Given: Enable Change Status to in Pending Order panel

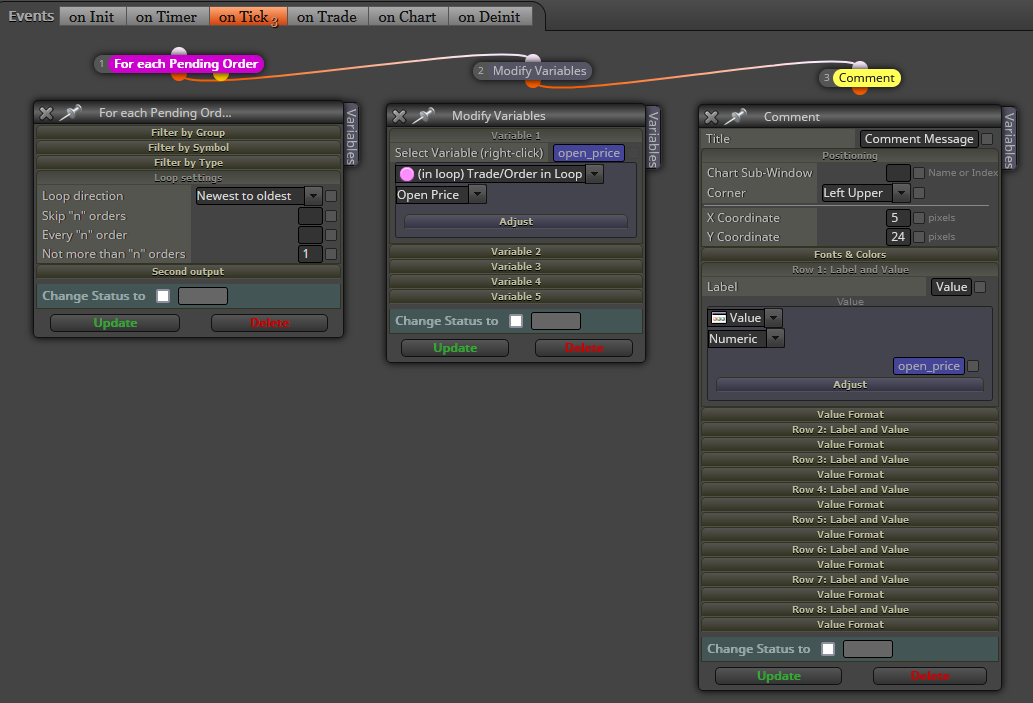Looking at the screenshot, I should 163,296.
